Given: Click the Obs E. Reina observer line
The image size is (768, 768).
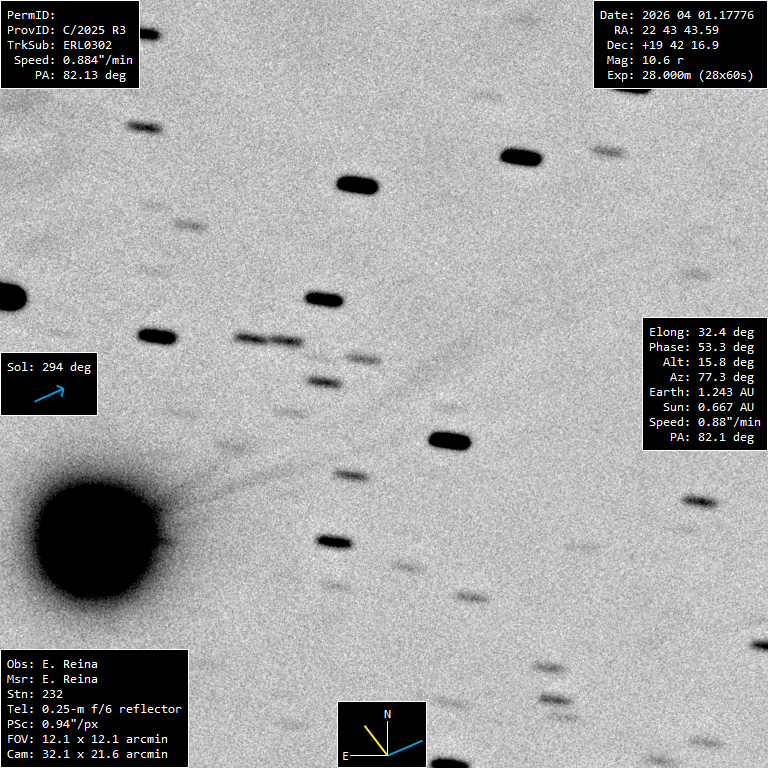Looking at the screenshot, I should click(52, 664).
